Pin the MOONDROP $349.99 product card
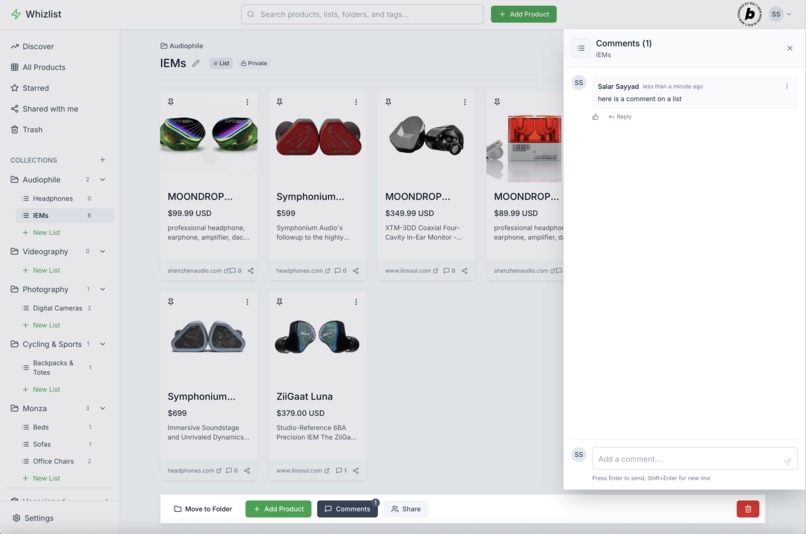The width and height of the screenshot is (806, 534). click(x=389, y=102)
